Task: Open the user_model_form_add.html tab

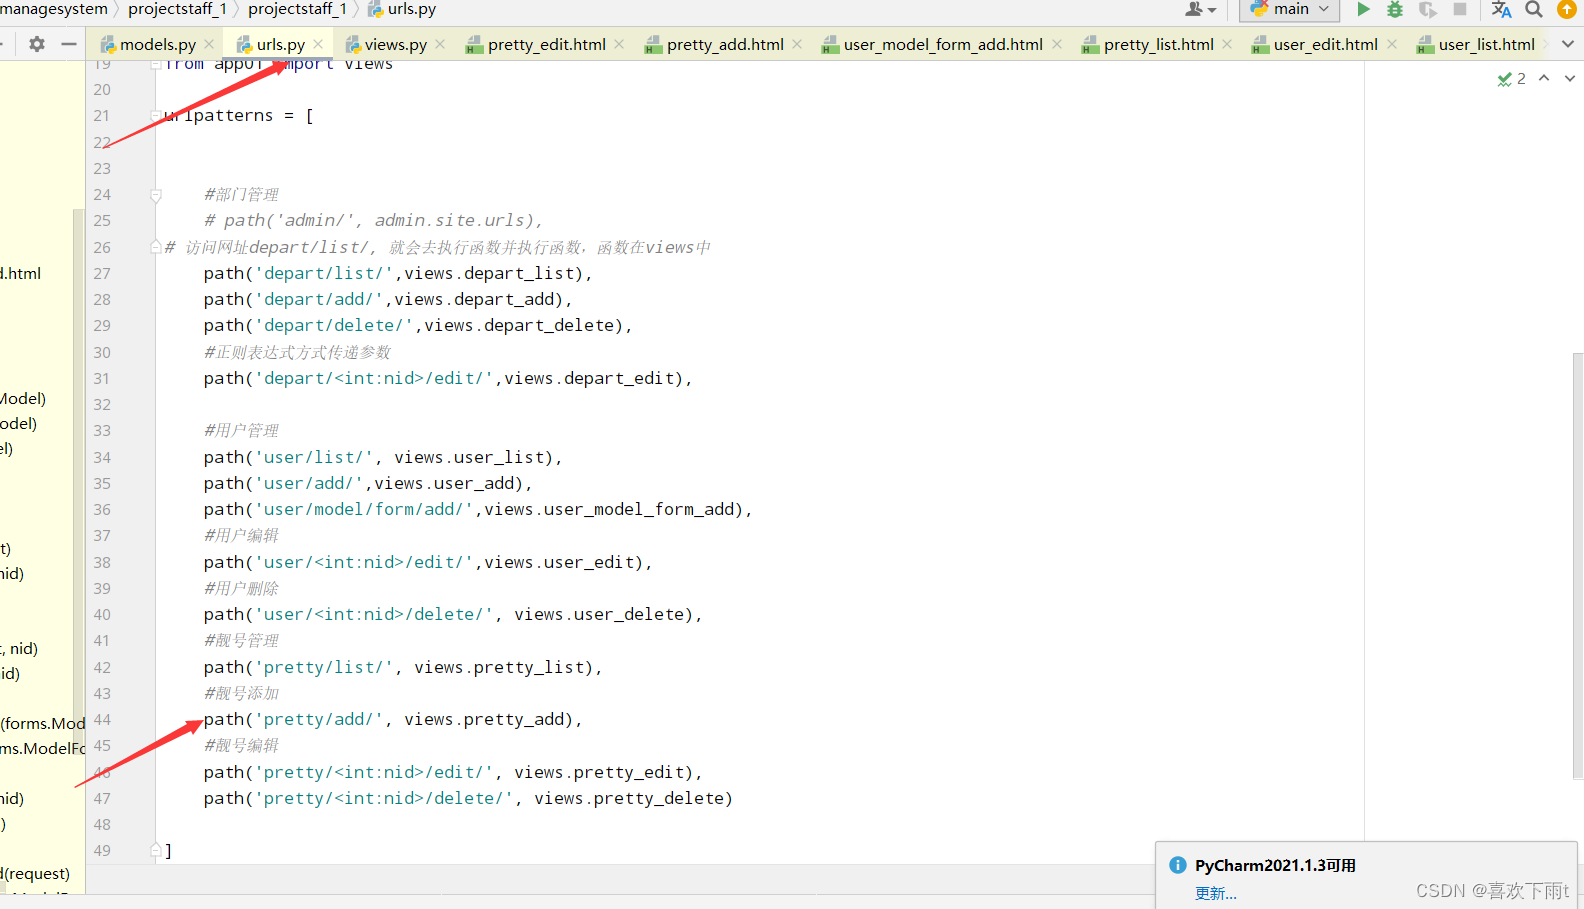Action: pos(942,44)
